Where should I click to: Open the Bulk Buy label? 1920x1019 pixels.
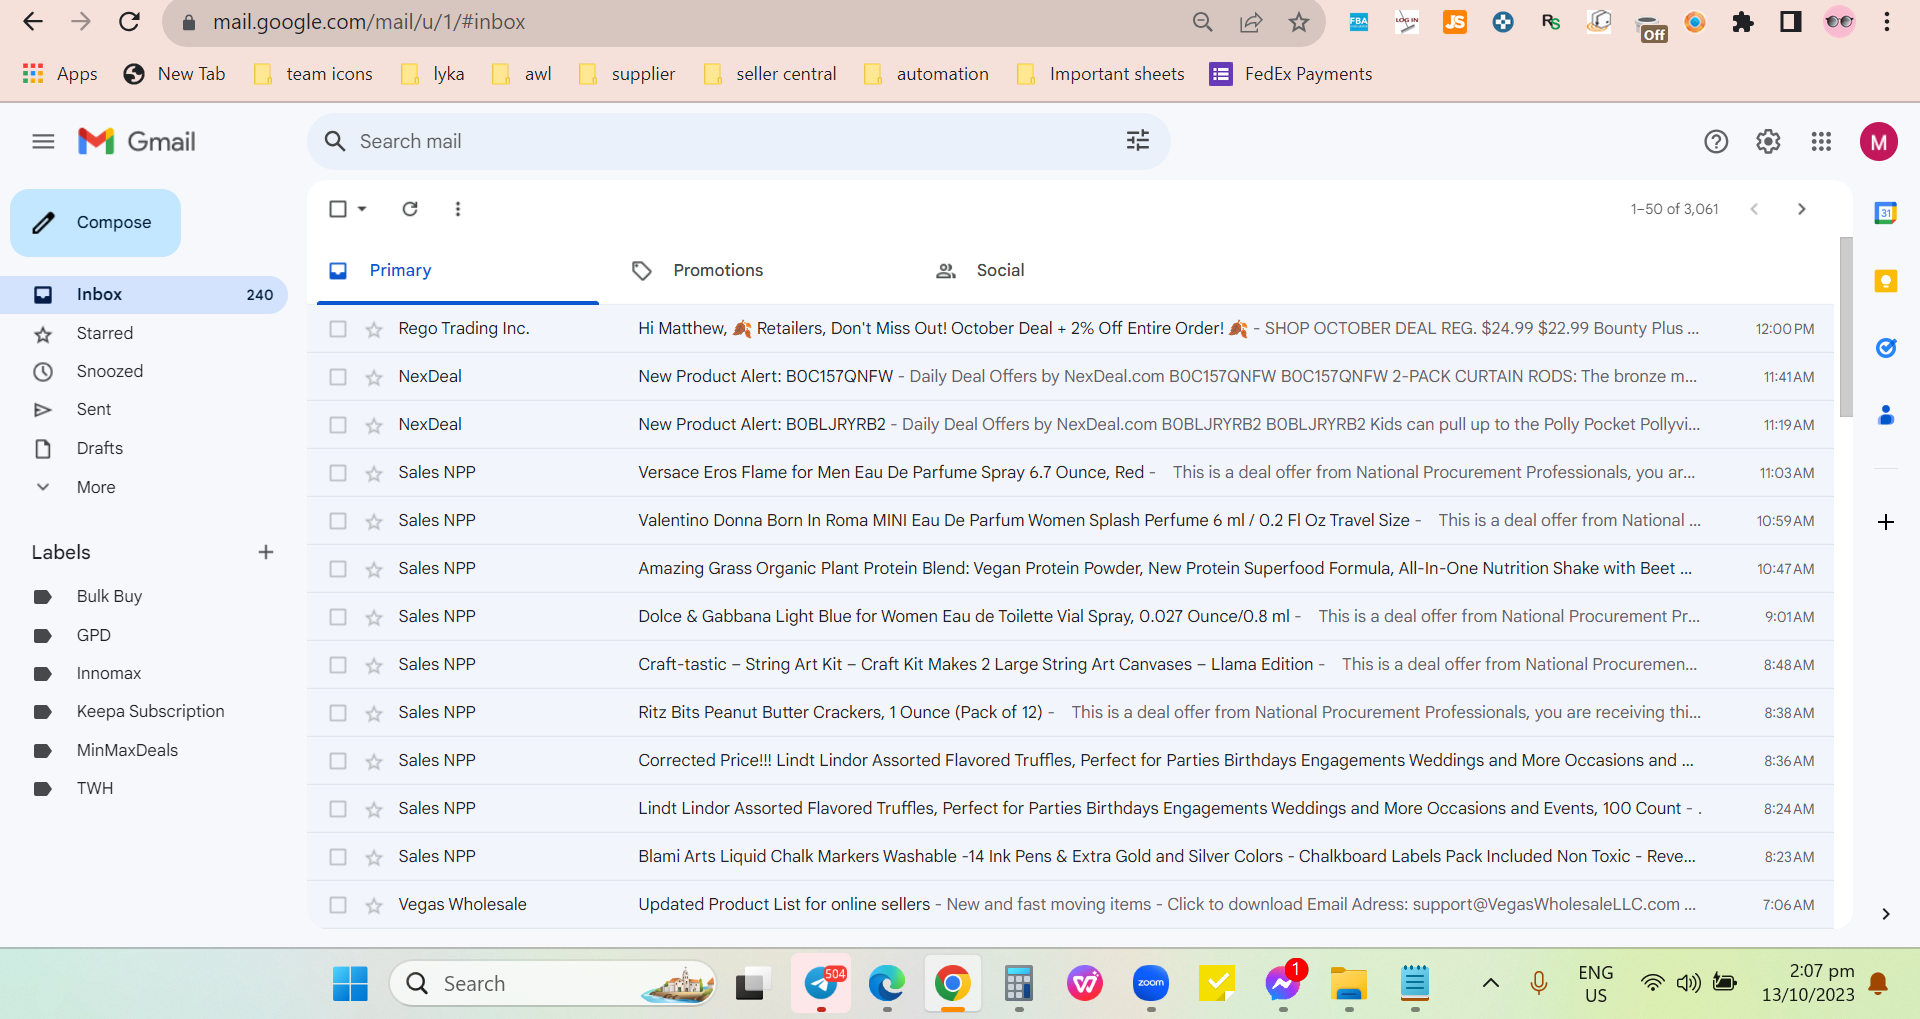[109, 596]
